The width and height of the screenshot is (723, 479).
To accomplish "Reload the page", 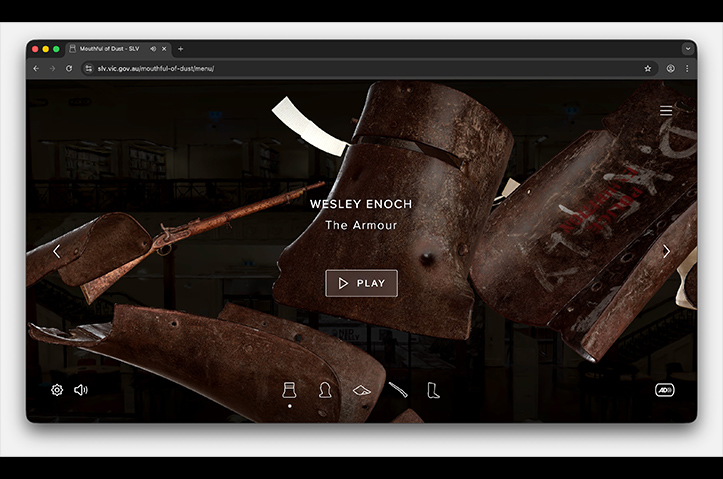I will (69, 68).
